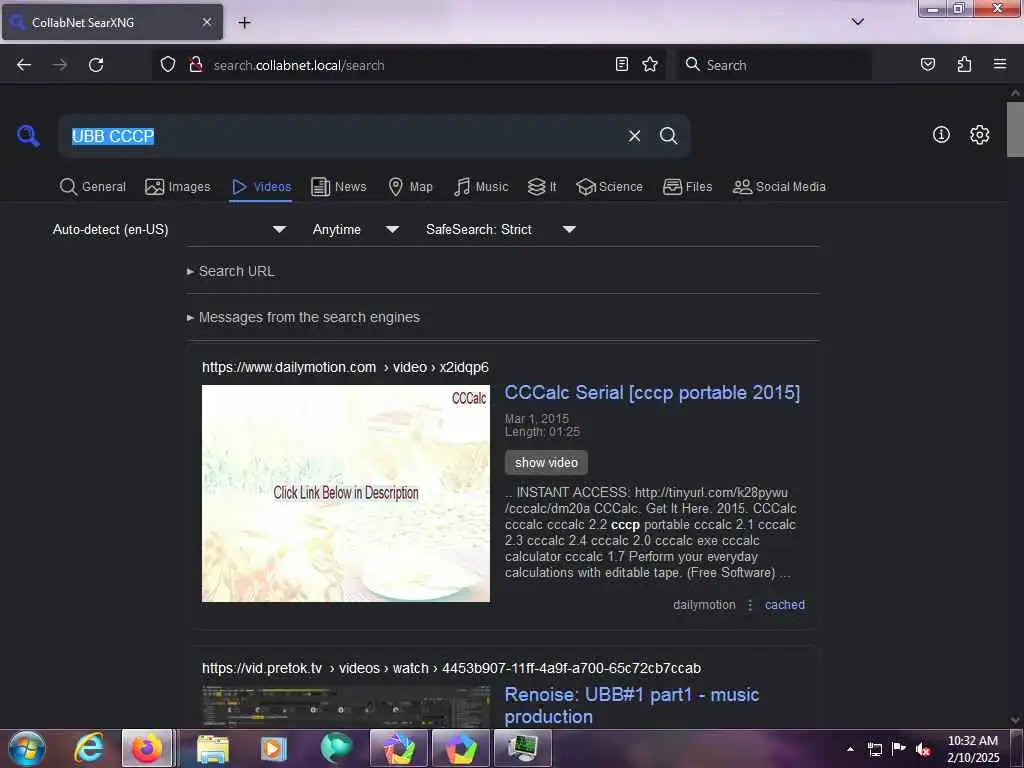Switch to the News category tab

(x=339, y=187)
